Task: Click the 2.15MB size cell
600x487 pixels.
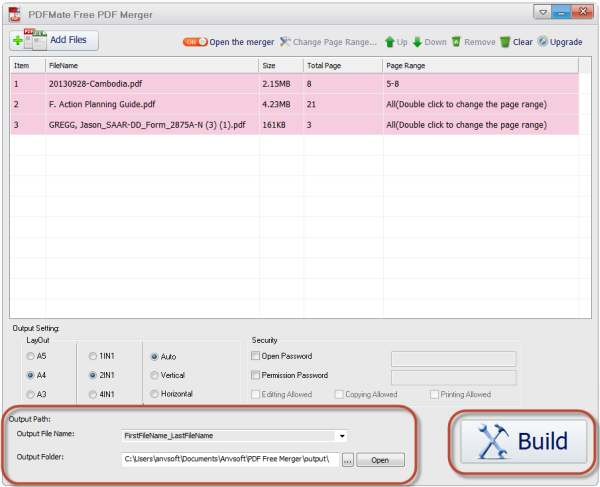Action: 281,84
